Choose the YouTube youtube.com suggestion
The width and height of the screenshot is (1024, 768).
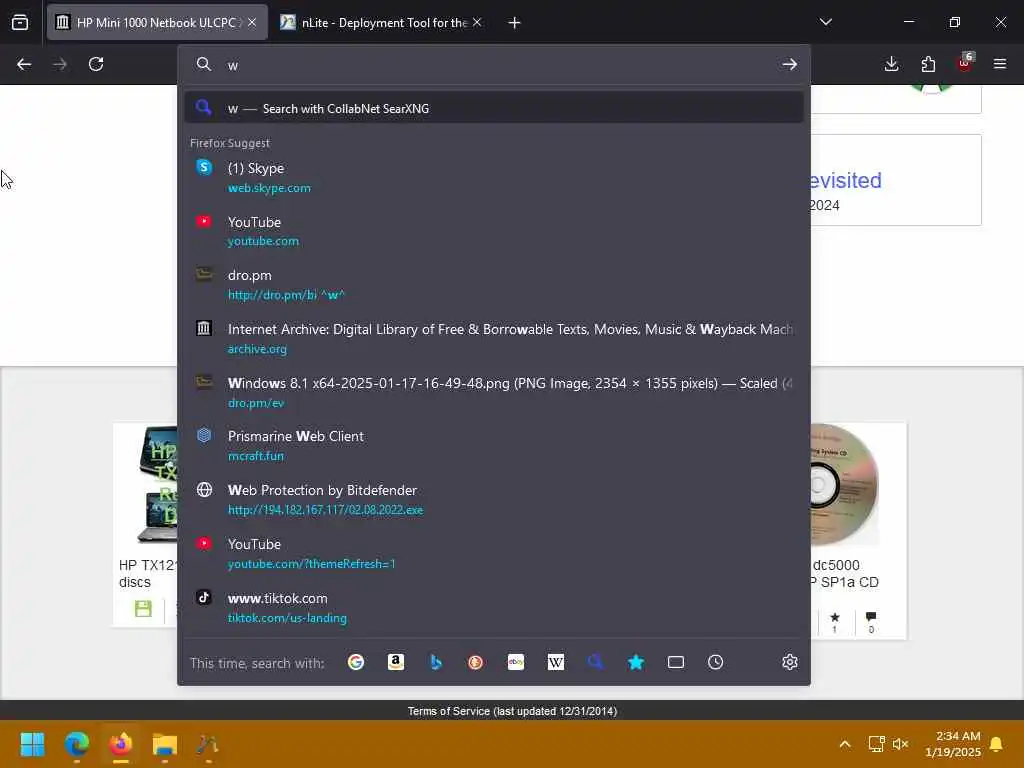click(494, 231)
